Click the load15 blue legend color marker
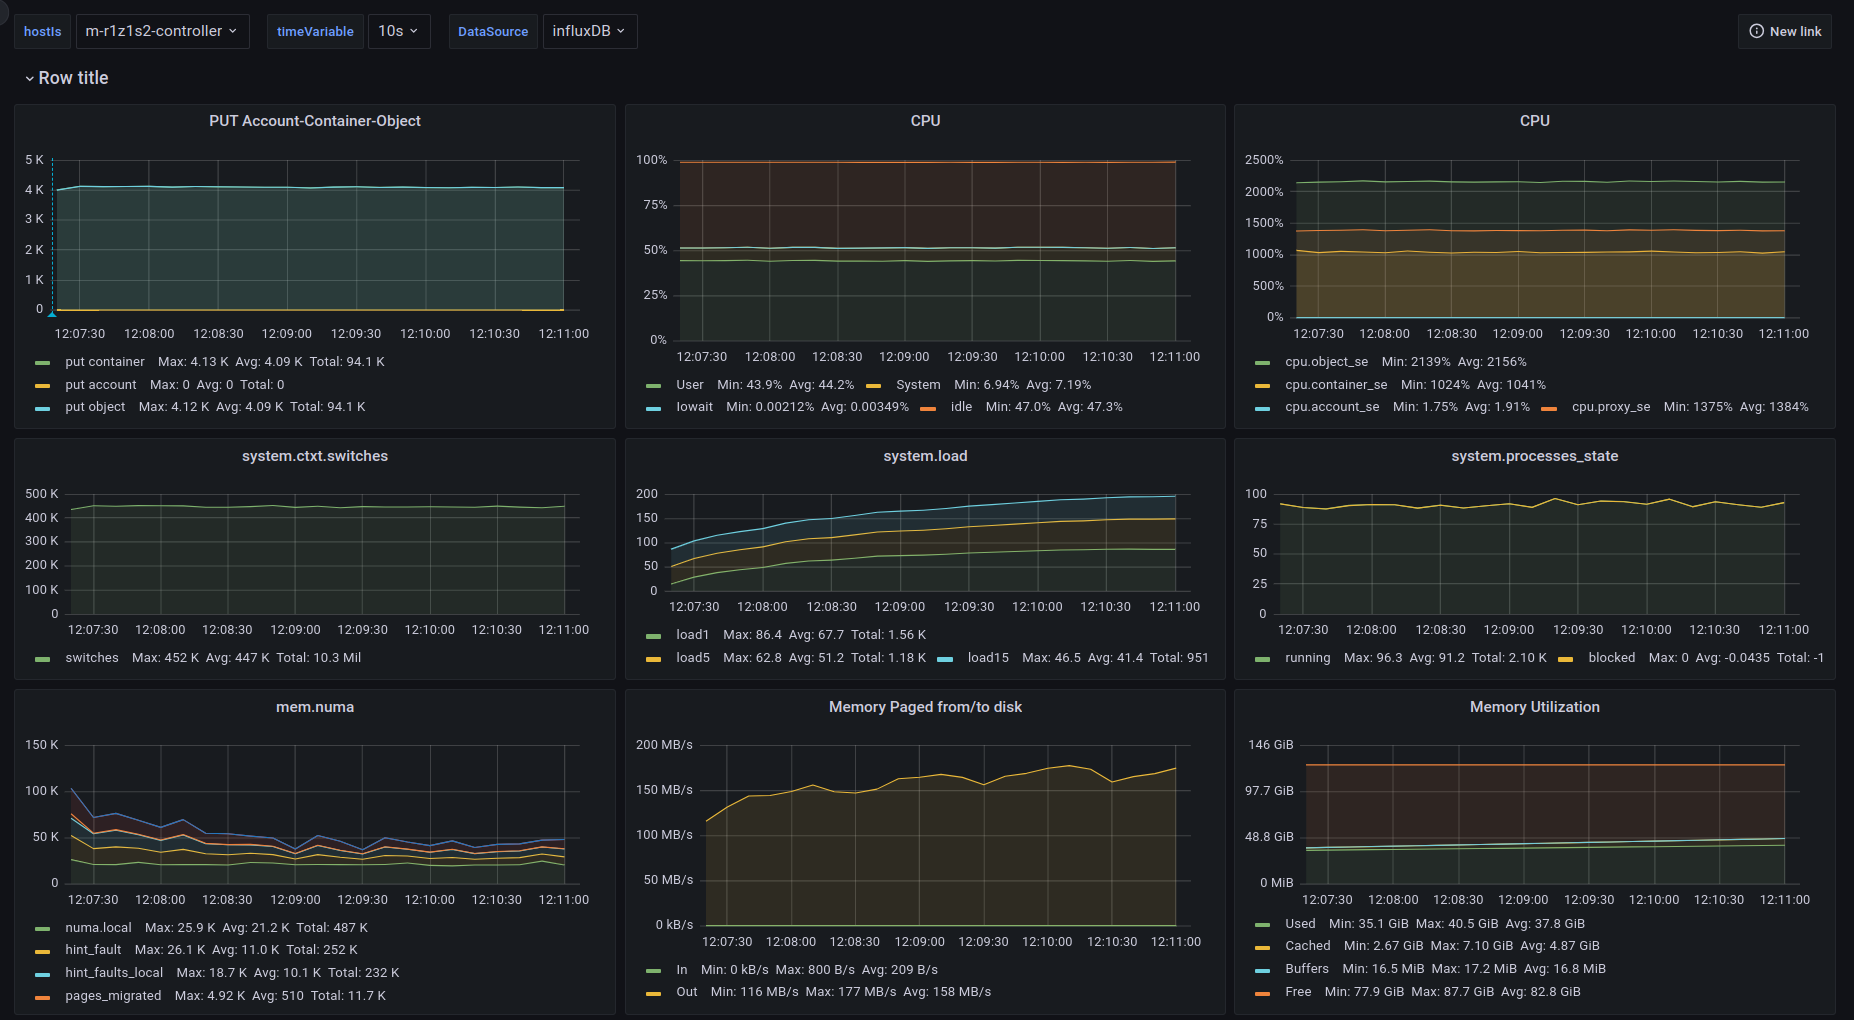The image size is (1854, 1020). (945, 659)
